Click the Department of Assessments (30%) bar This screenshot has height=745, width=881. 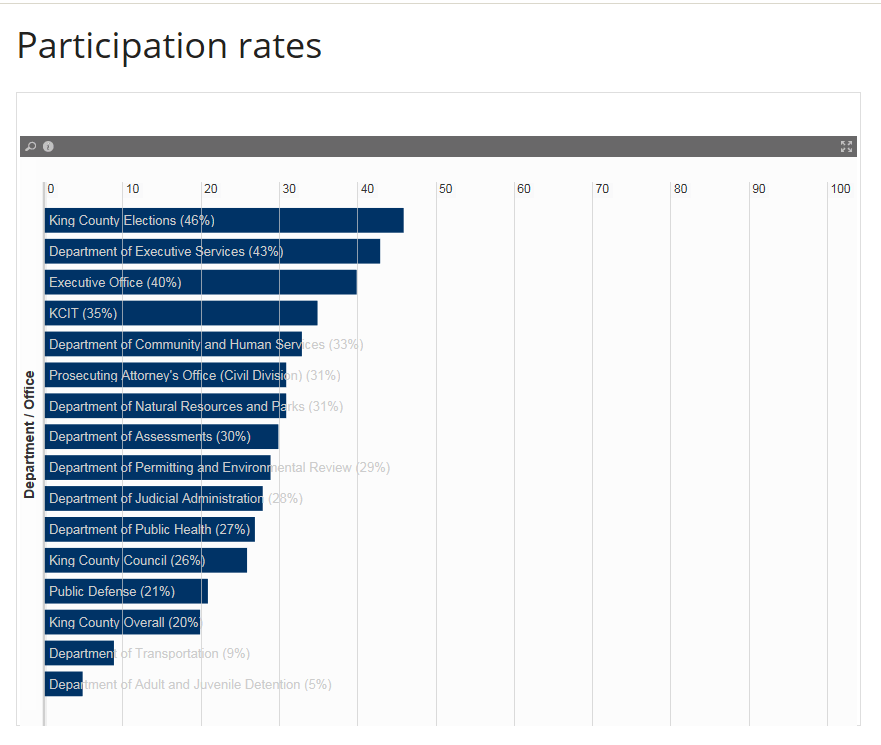(x=161, y=436)
